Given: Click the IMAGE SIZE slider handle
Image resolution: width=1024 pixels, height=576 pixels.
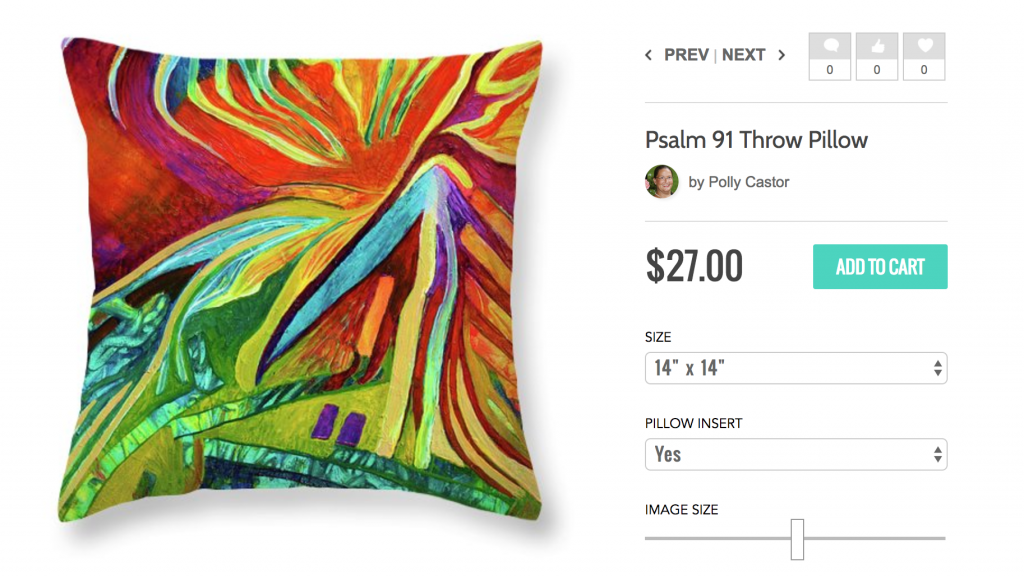Looking at the screenshot, I should click(x=797, y=539).
